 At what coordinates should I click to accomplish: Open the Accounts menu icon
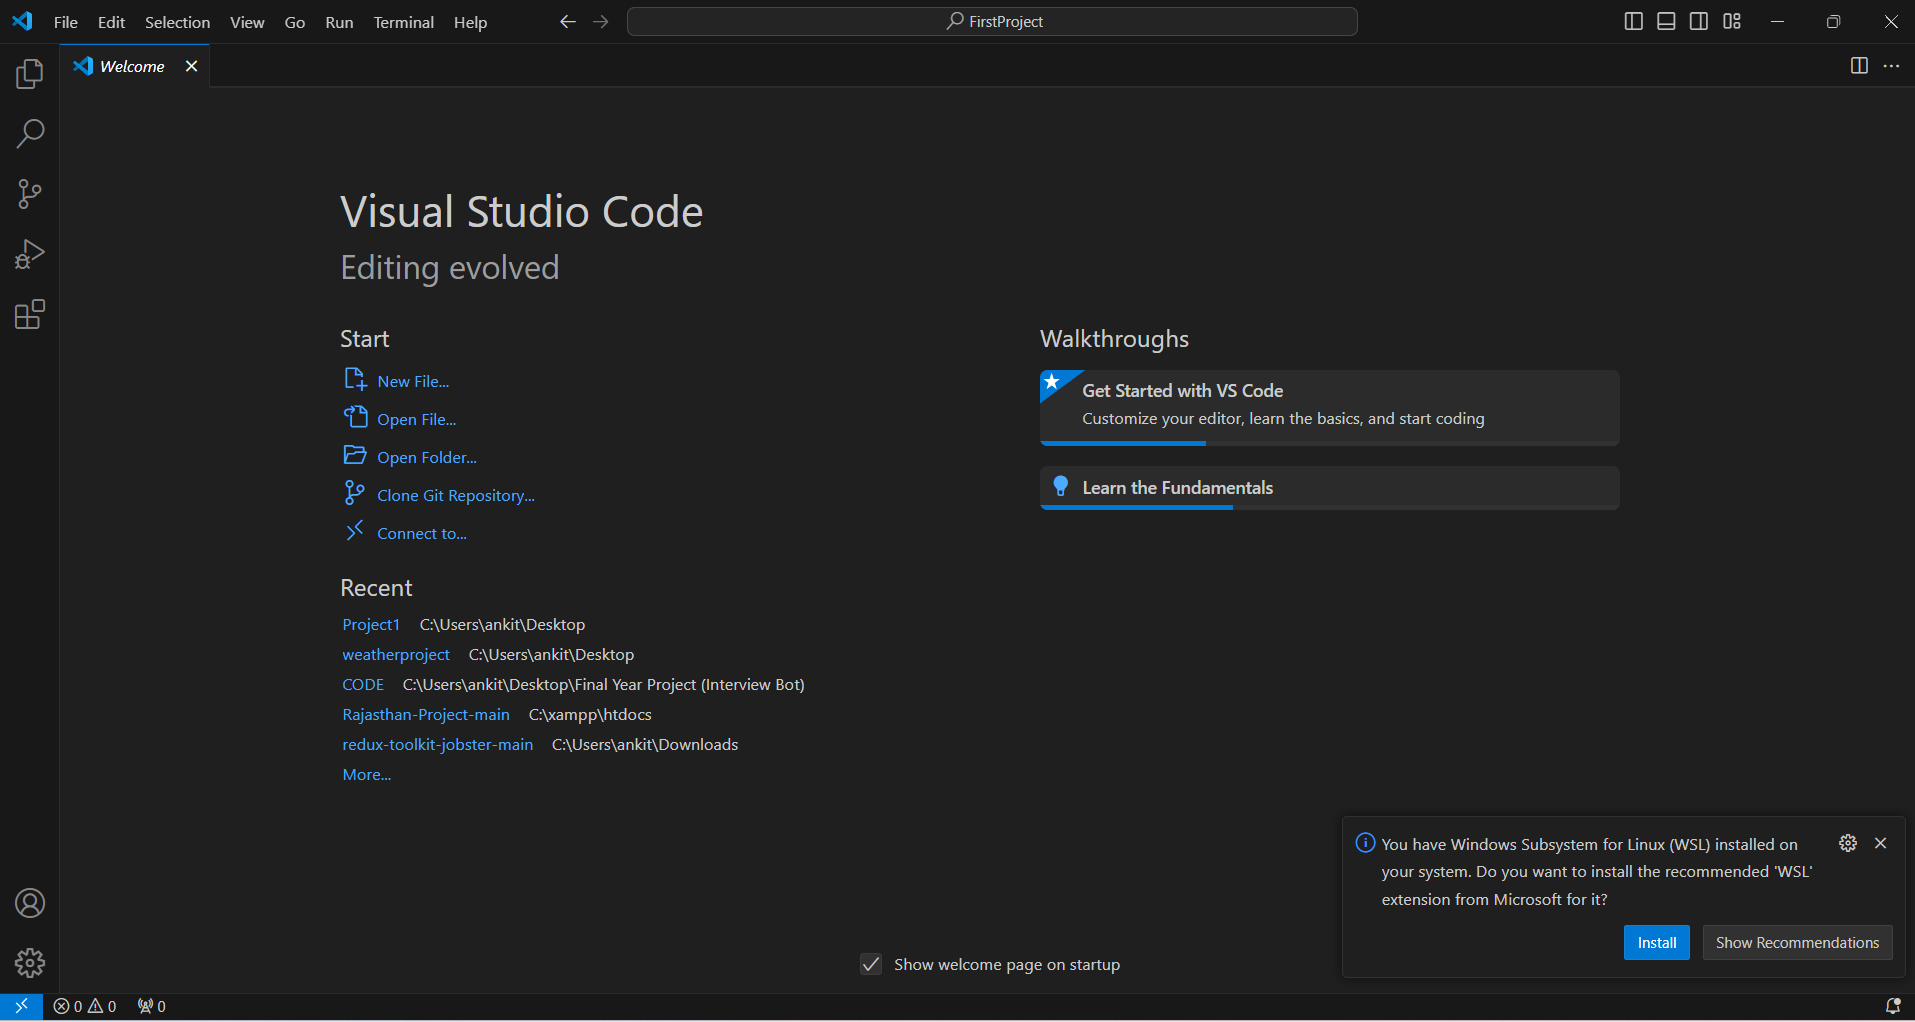[30, 904]
